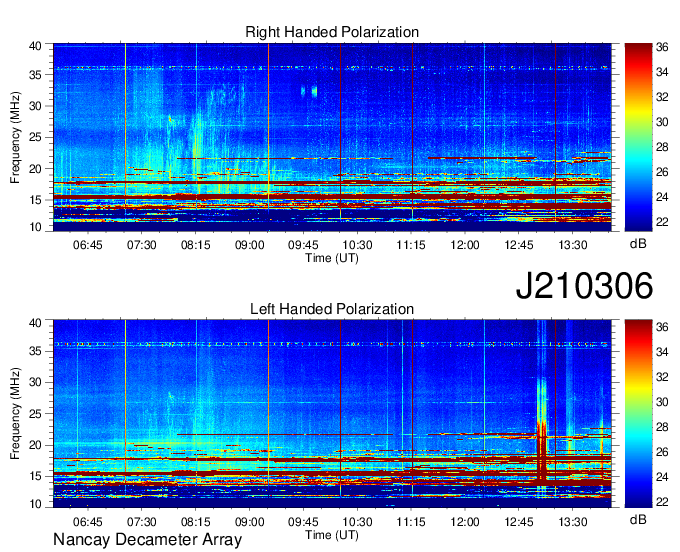Click 25 MHz frequency tick on Right Handed plot

coord(35,137)
